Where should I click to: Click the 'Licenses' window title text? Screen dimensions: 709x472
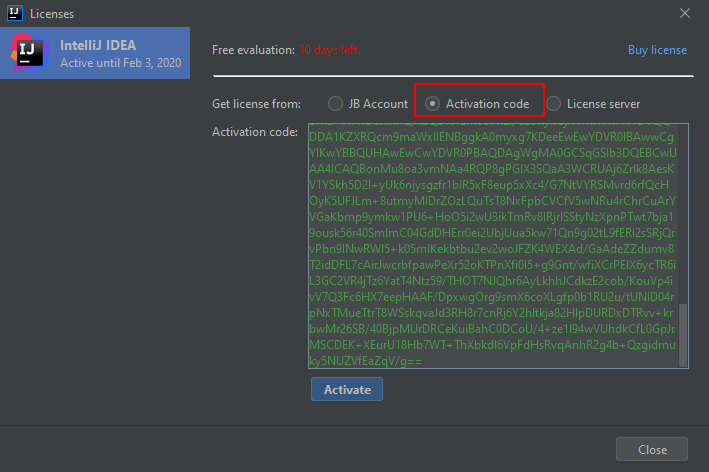[x=52, y=14]
